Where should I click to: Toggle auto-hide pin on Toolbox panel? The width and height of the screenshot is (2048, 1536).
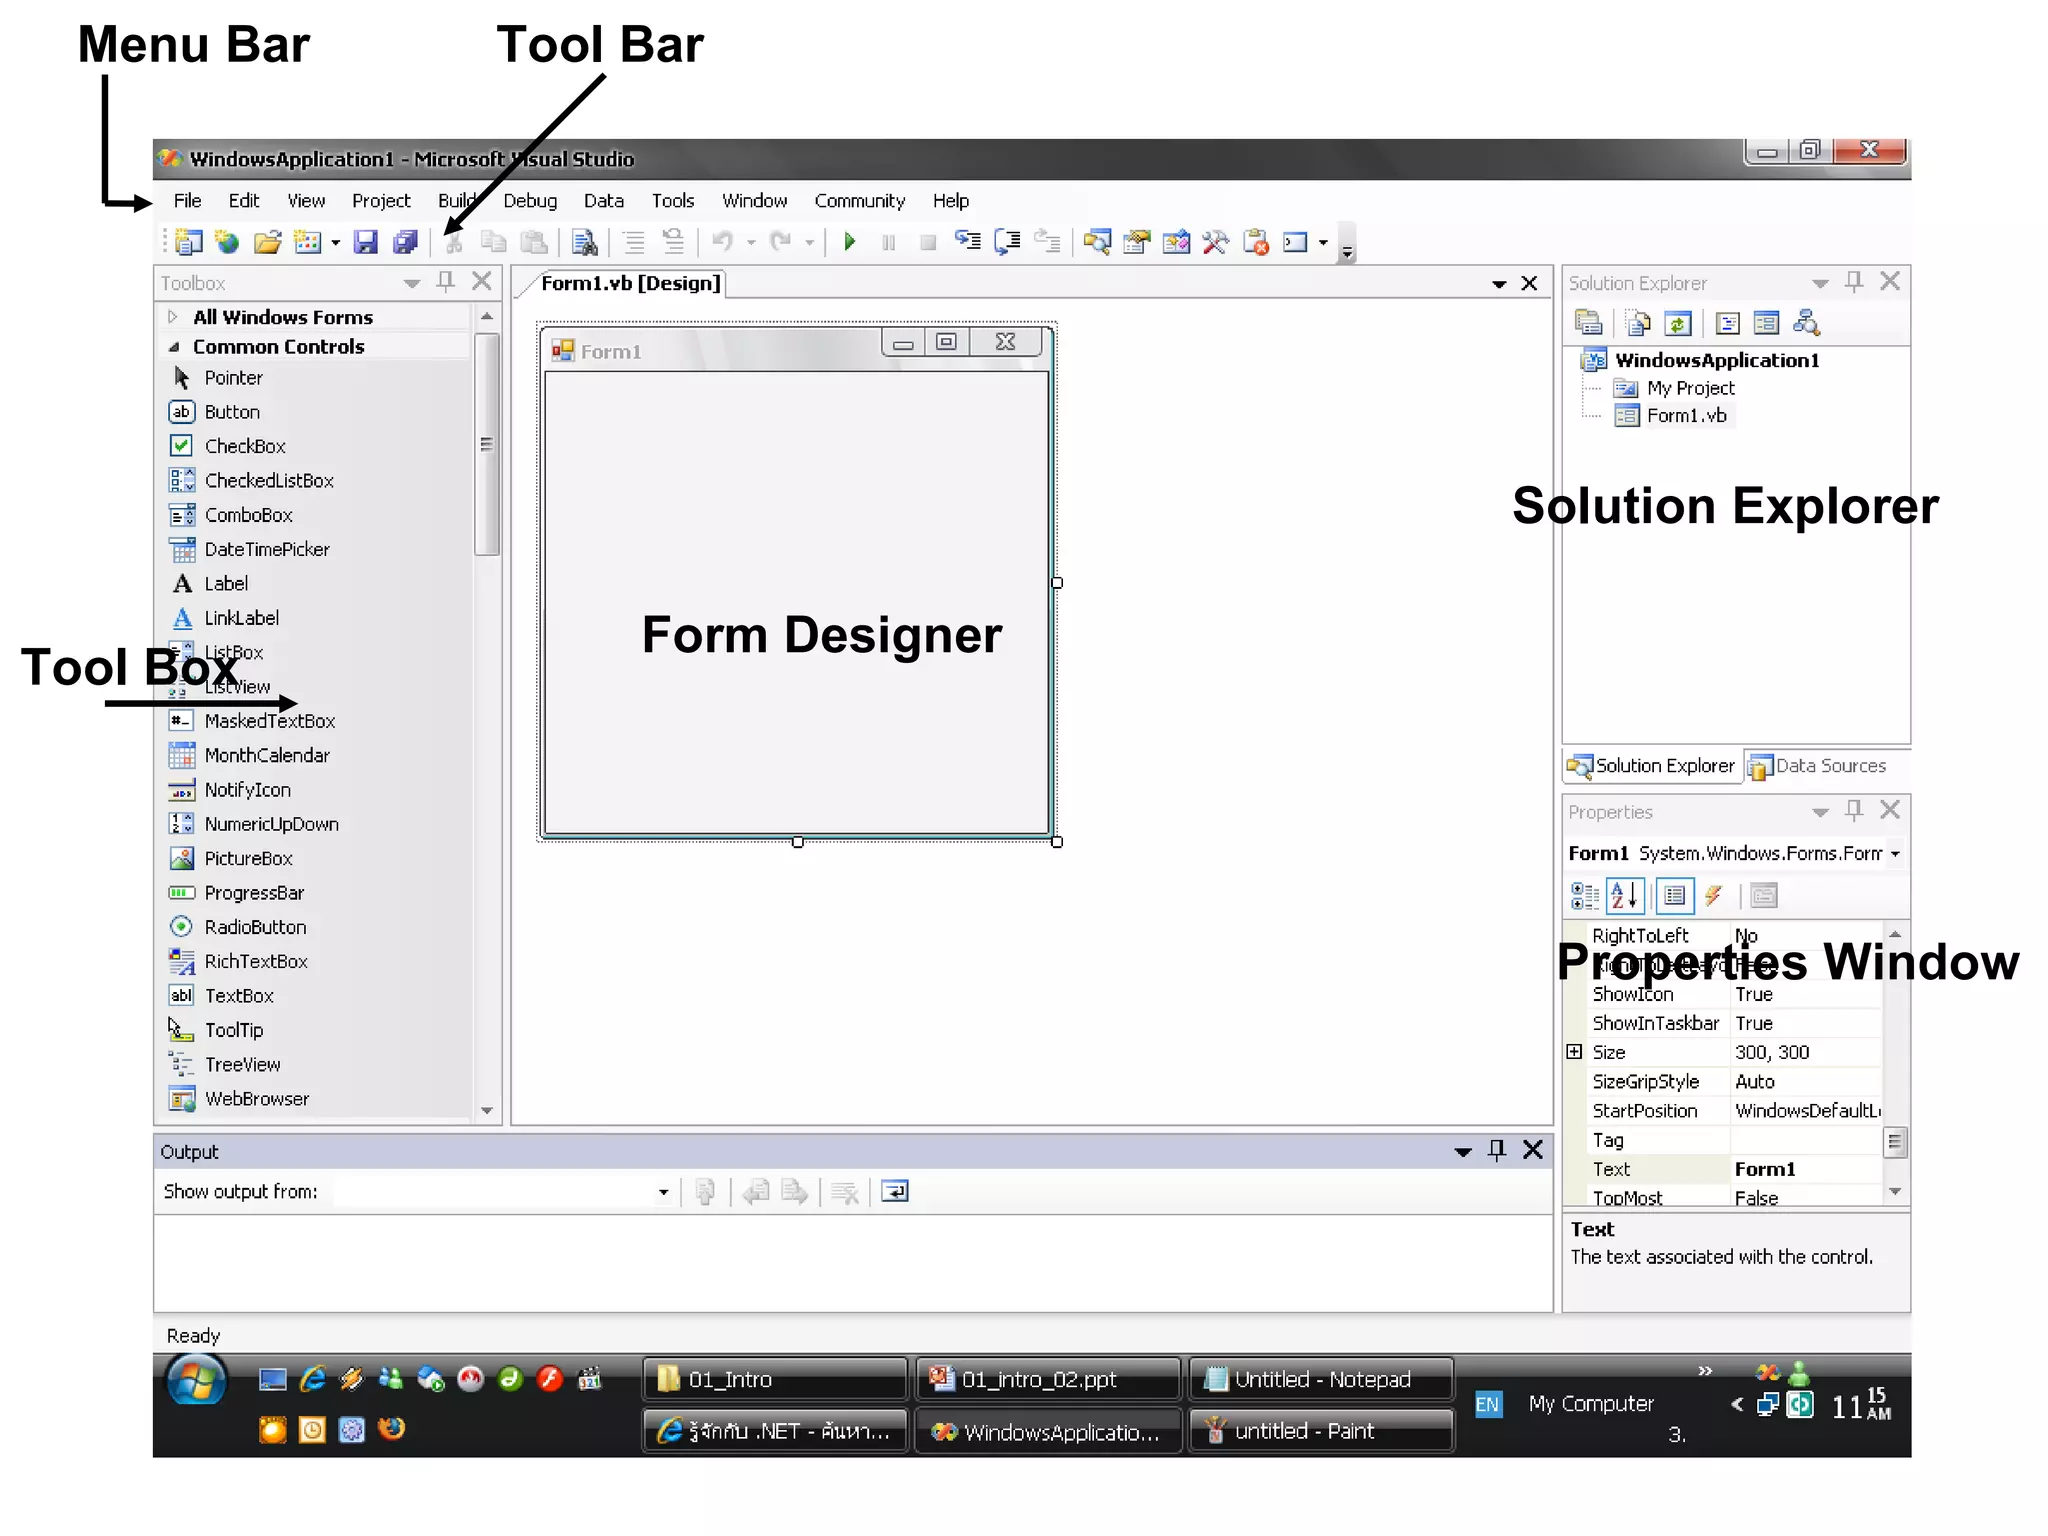pyautogui.click(x=446, y=282)
